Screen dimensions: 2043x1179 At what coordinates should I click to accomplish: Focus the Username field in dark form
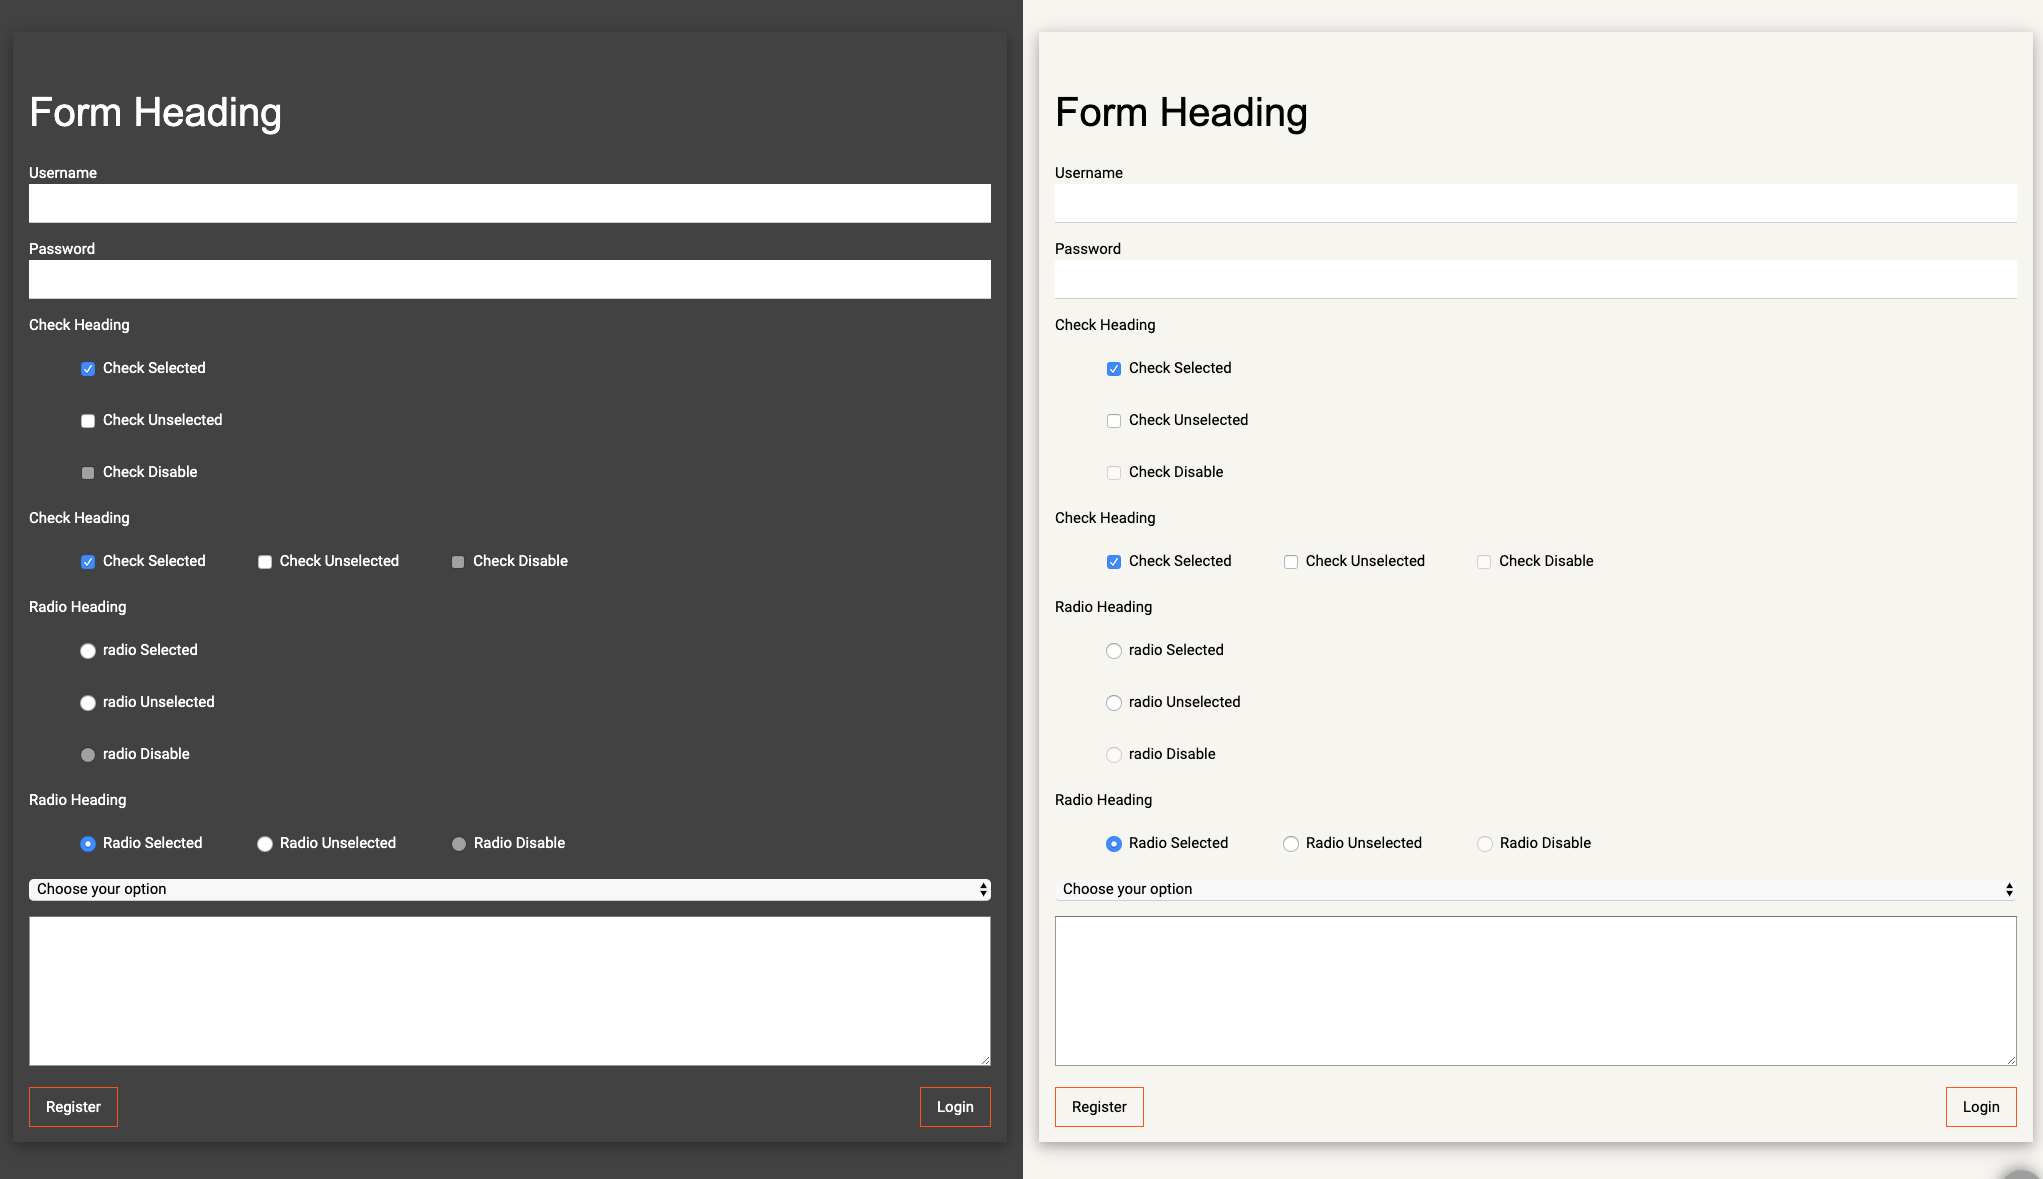(x=510, y=203)
